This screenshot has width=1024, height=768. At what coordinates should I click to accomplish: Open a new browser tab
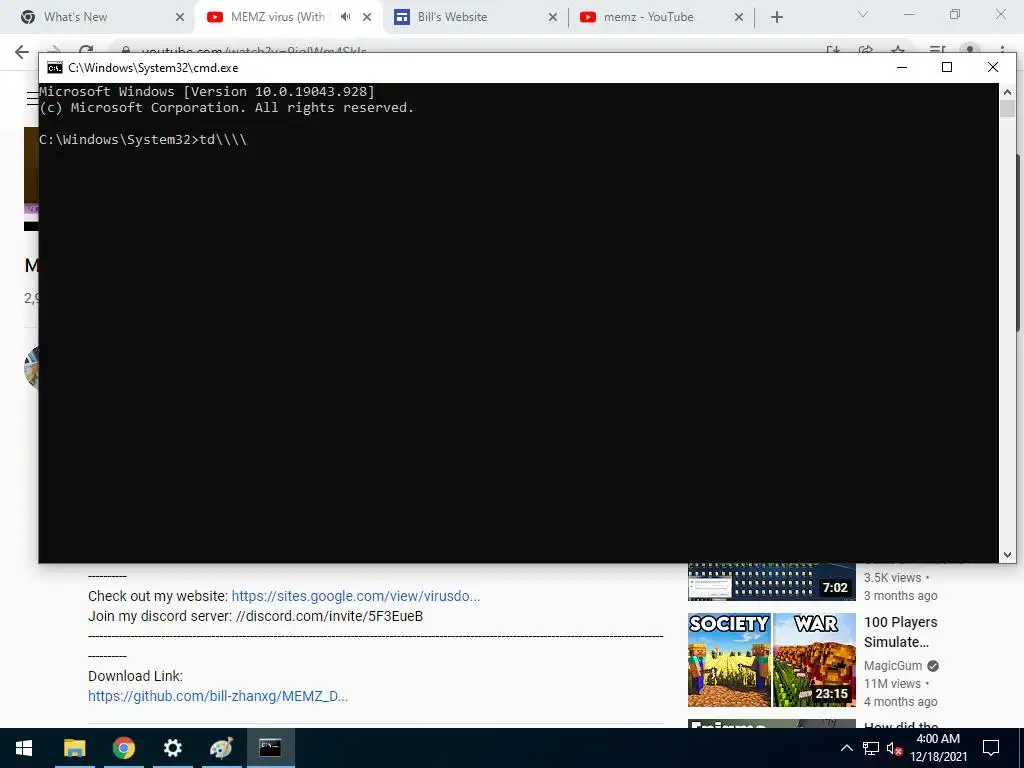click(x=776, y=17)
